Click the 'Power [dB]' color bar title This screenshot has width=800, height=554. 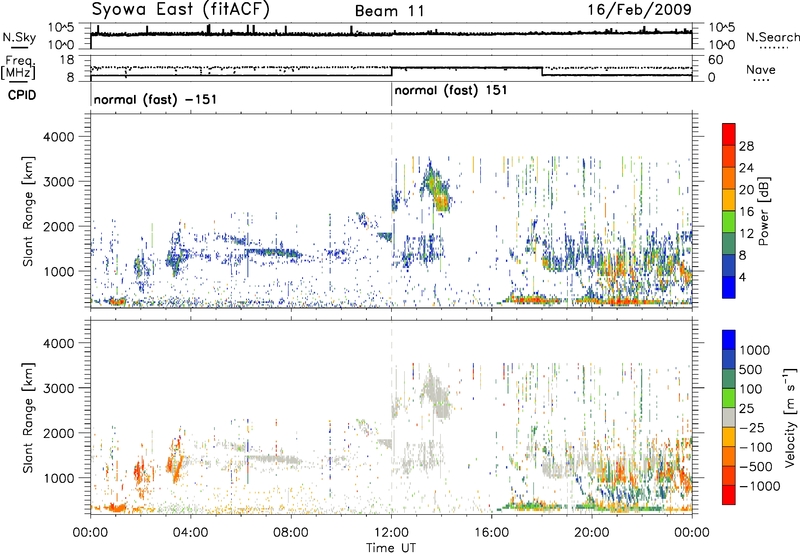point(763,211)
